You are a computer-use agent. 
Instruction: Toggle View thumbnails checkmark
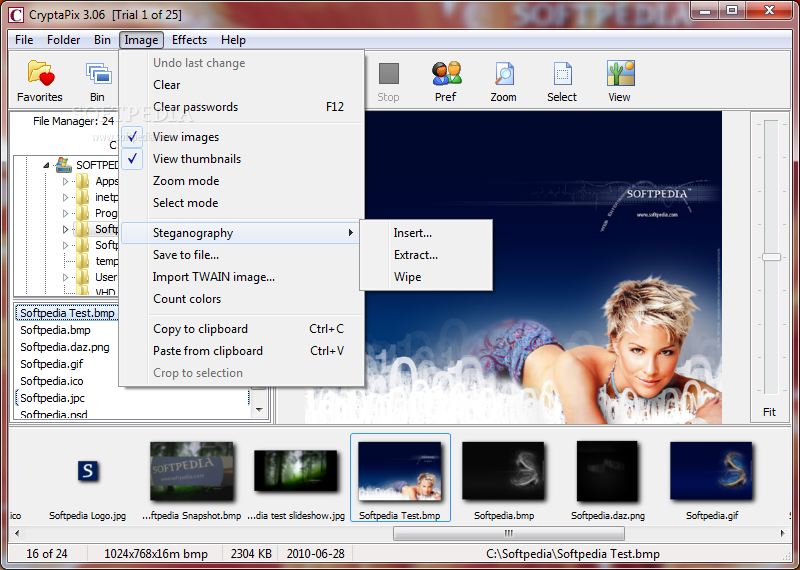[x=132, y=159]
